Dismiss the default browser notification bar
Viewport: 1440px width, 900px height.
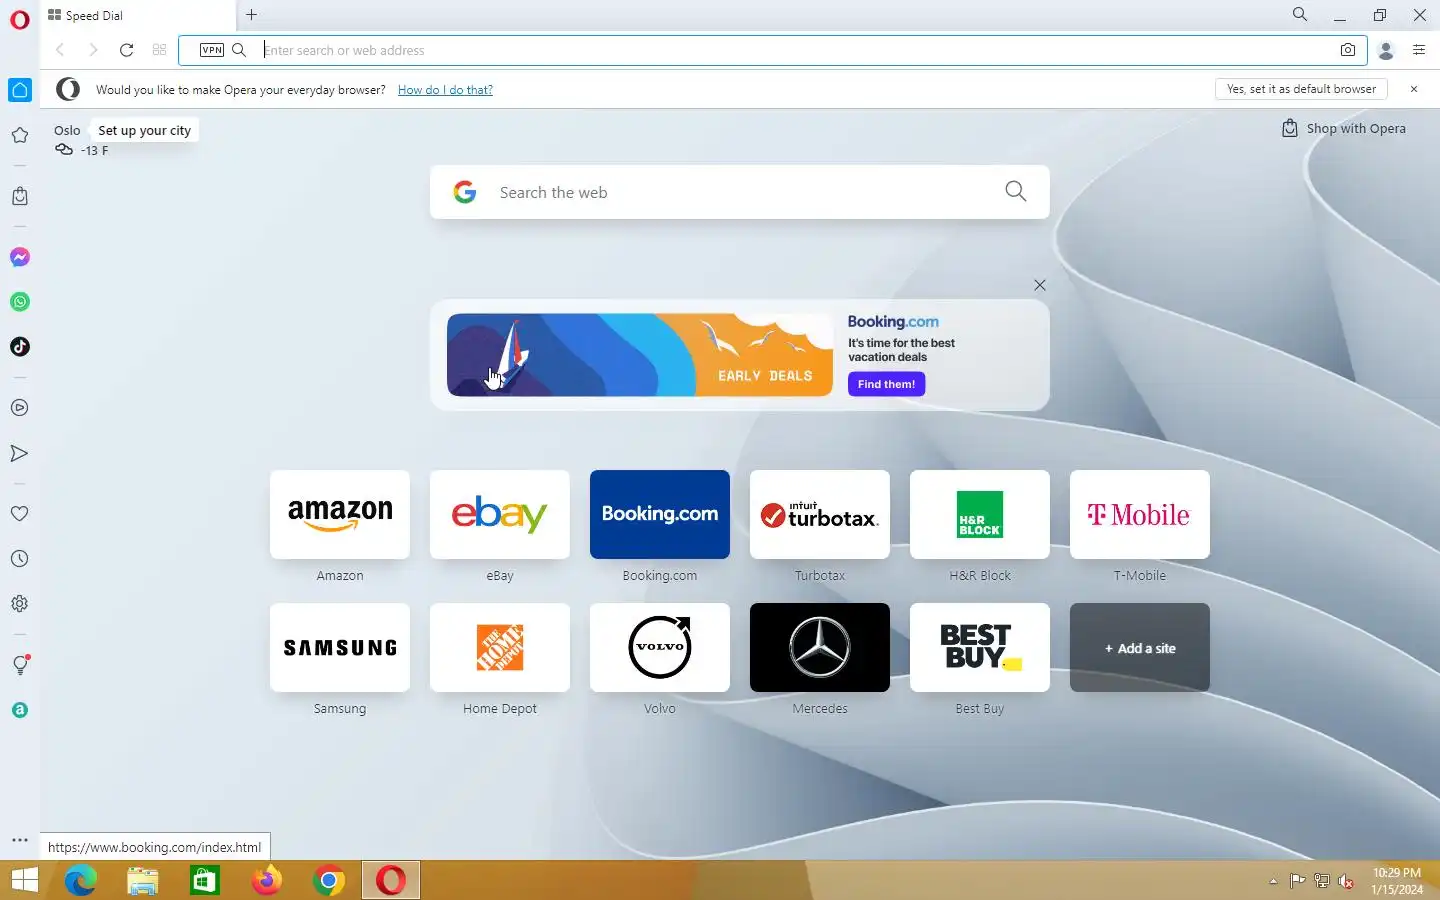(1414, 89)
